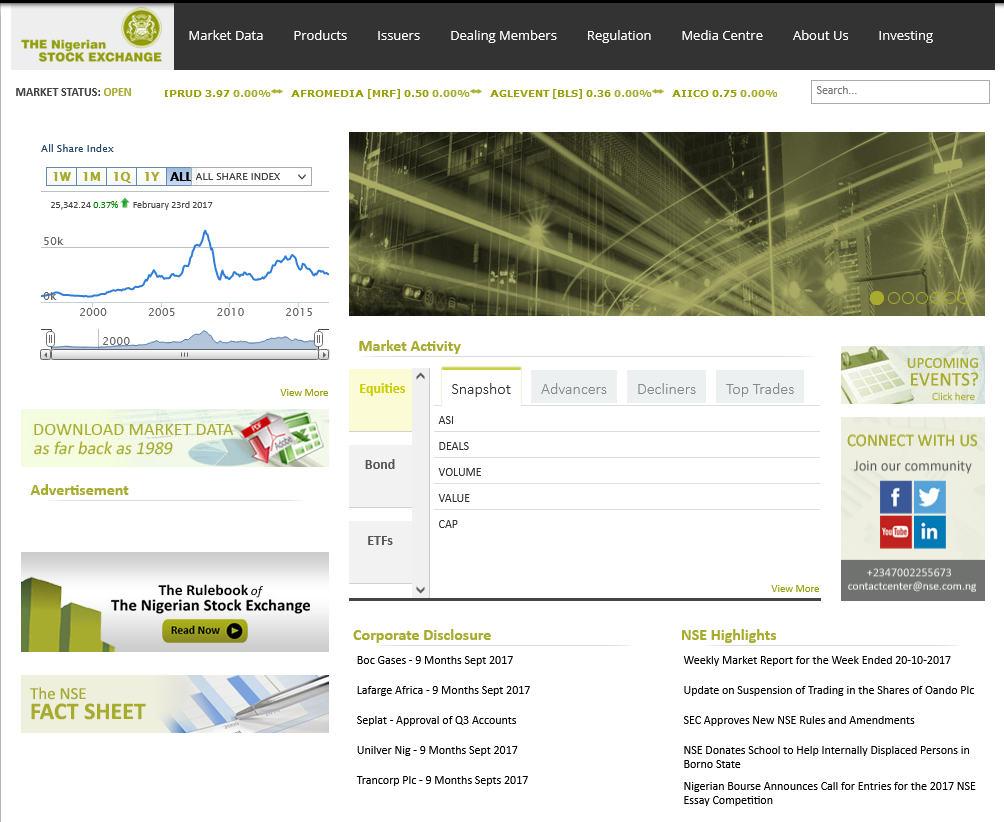Select the second carousel slide dot

point(894,298)
